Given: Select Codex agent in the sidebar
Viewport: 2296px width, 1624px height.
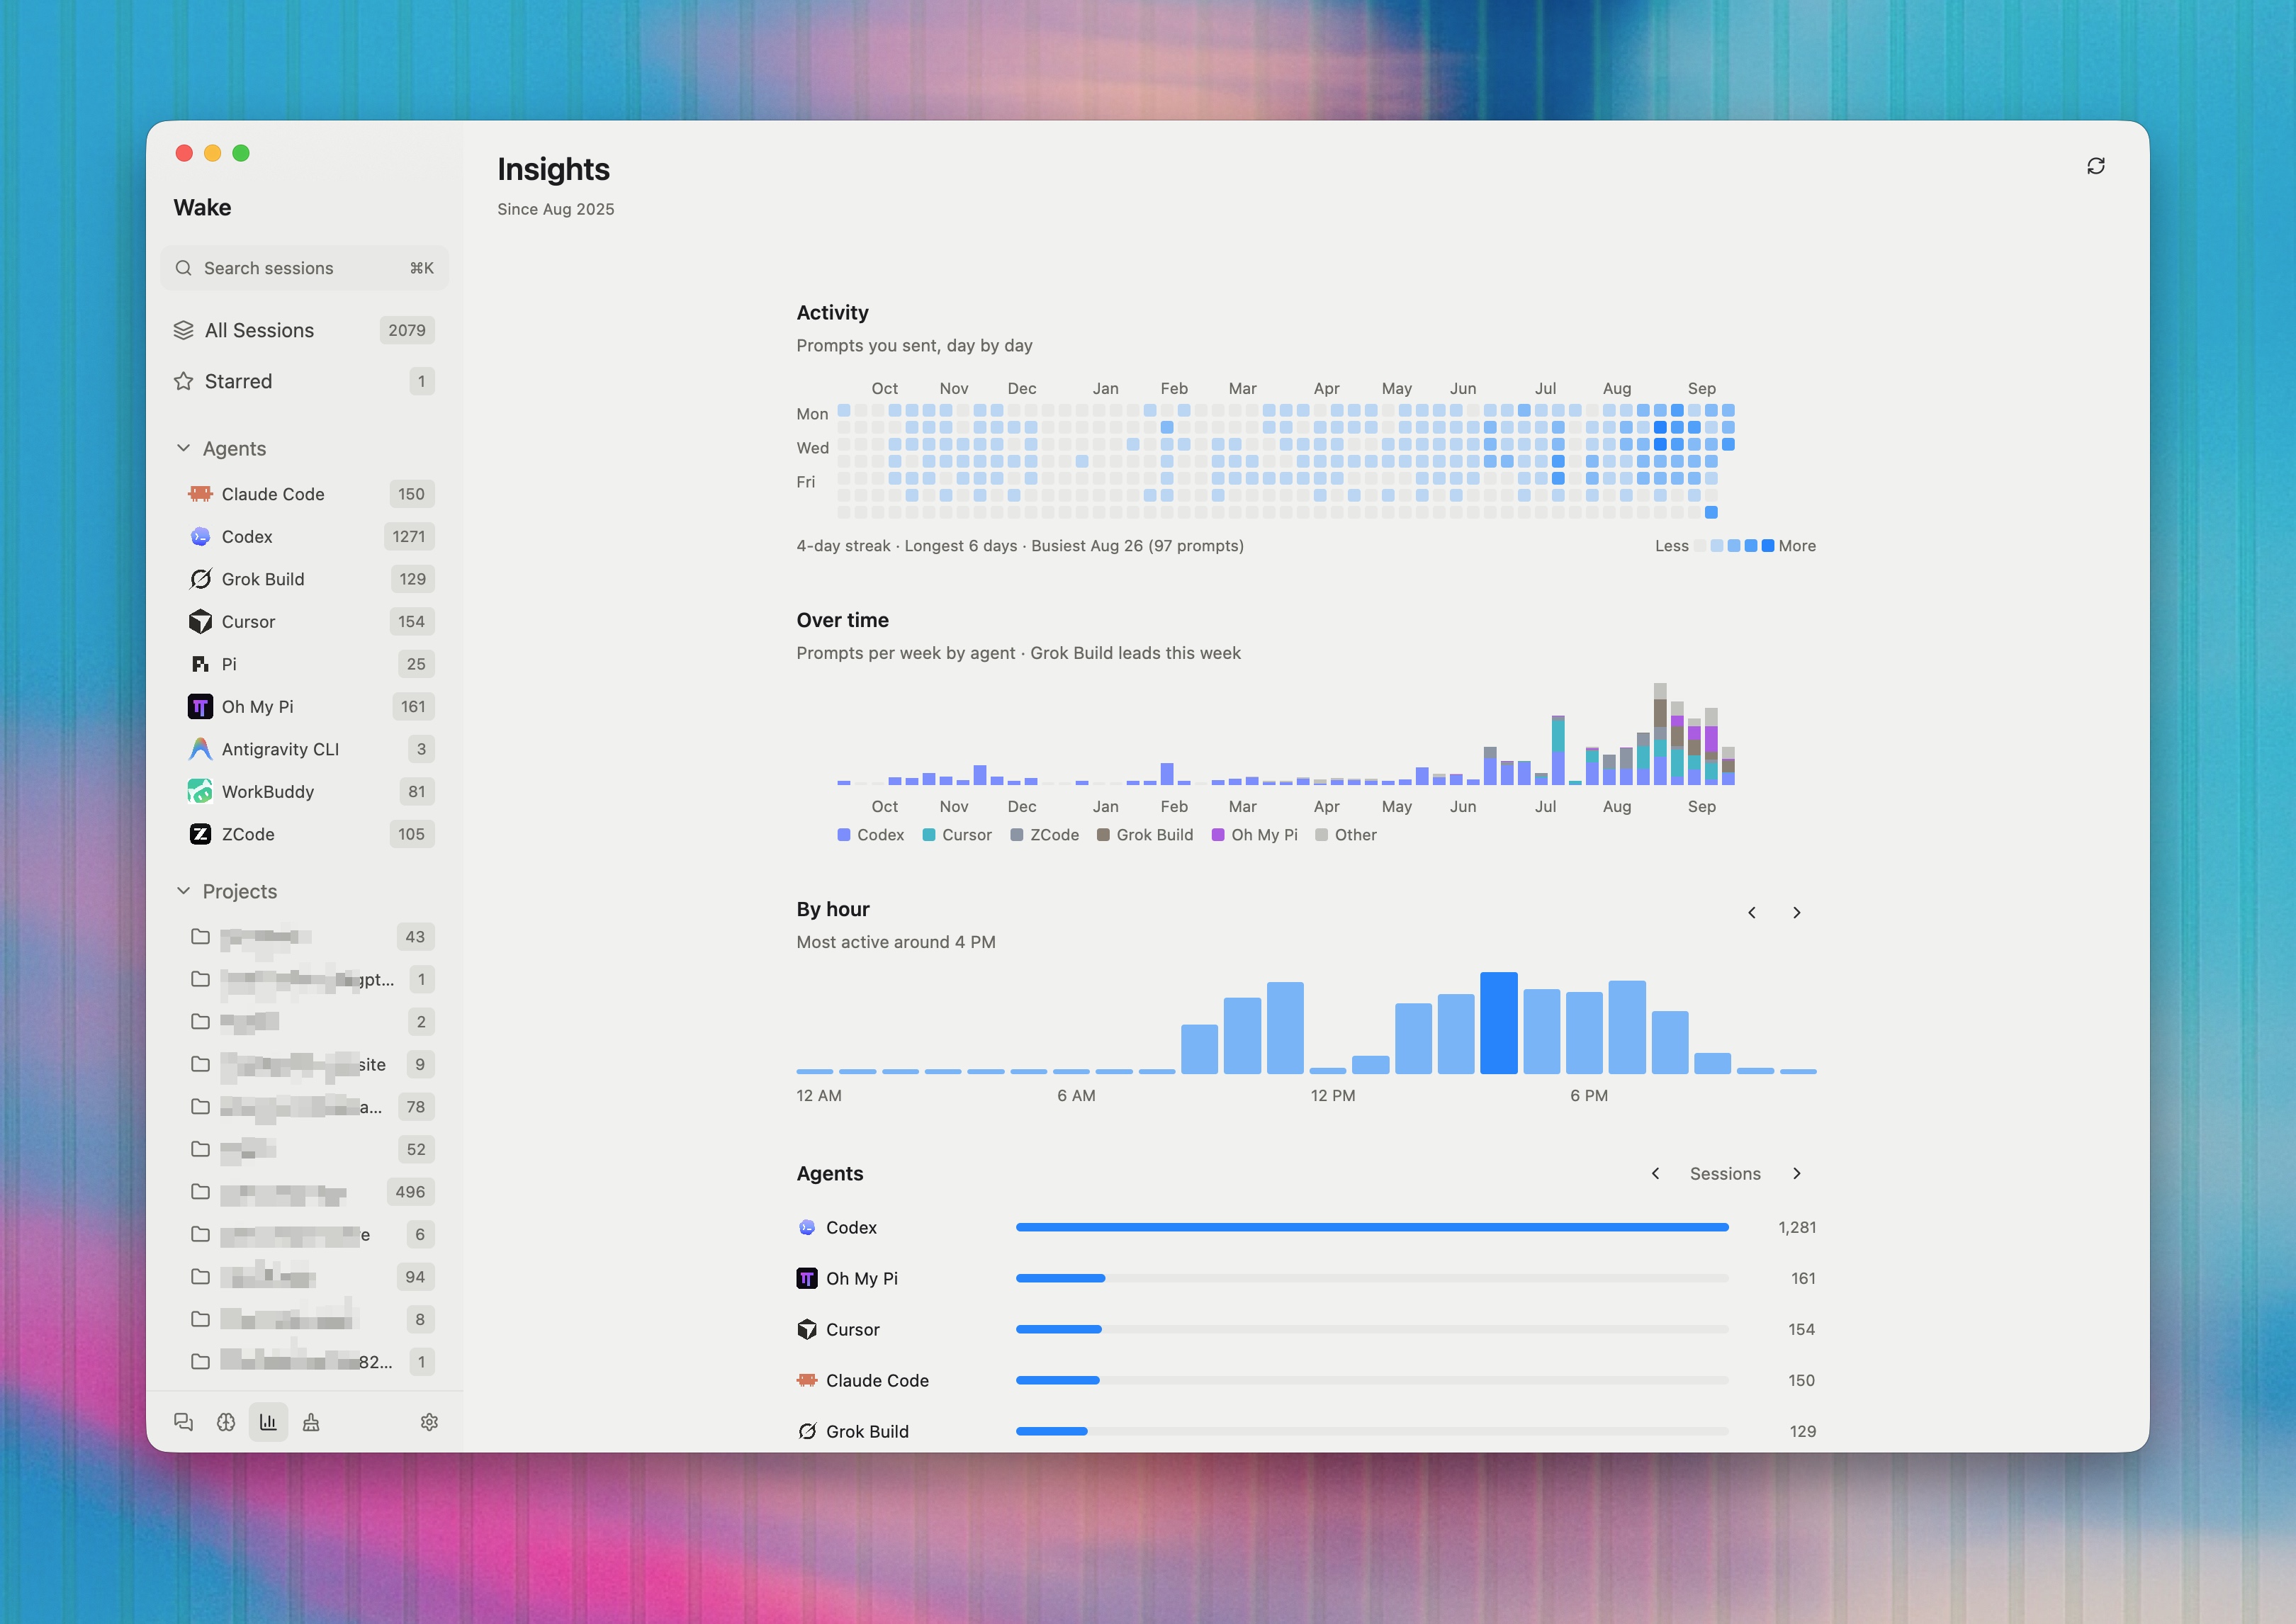Looking at the screenshot, I should 305,537.
